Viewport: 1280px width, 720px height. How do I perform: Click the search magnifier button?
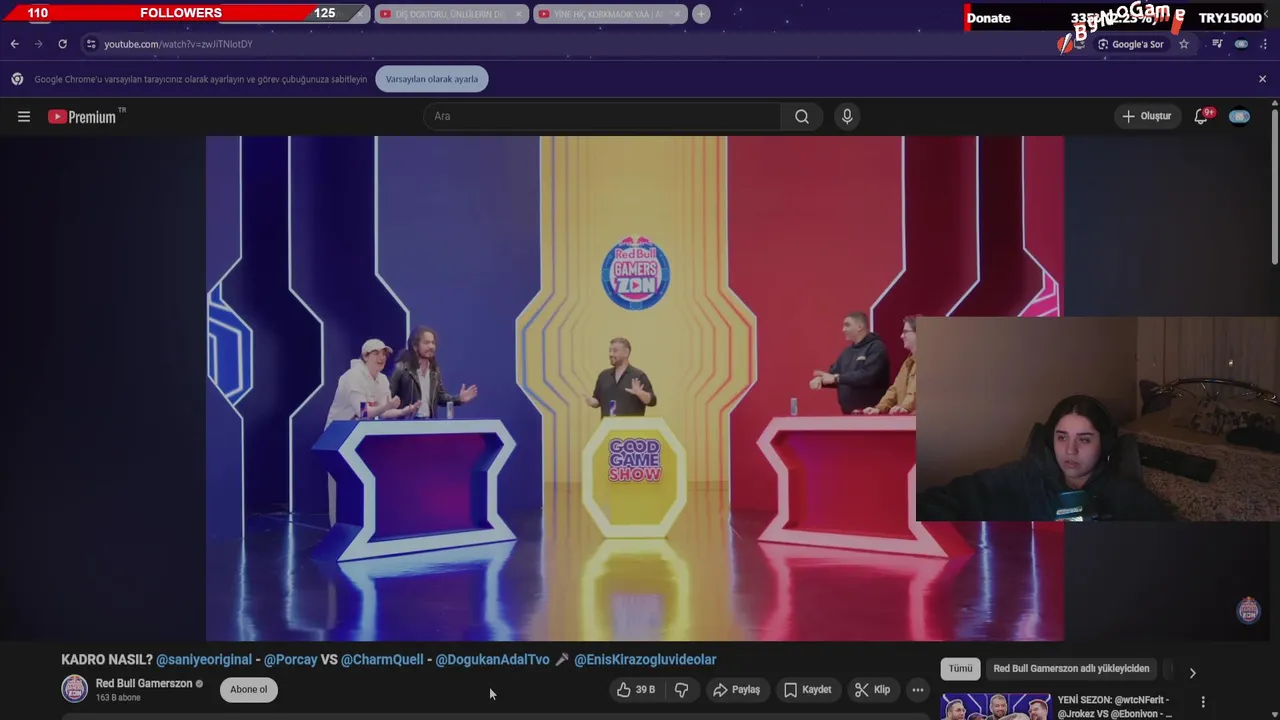[802, 117]
